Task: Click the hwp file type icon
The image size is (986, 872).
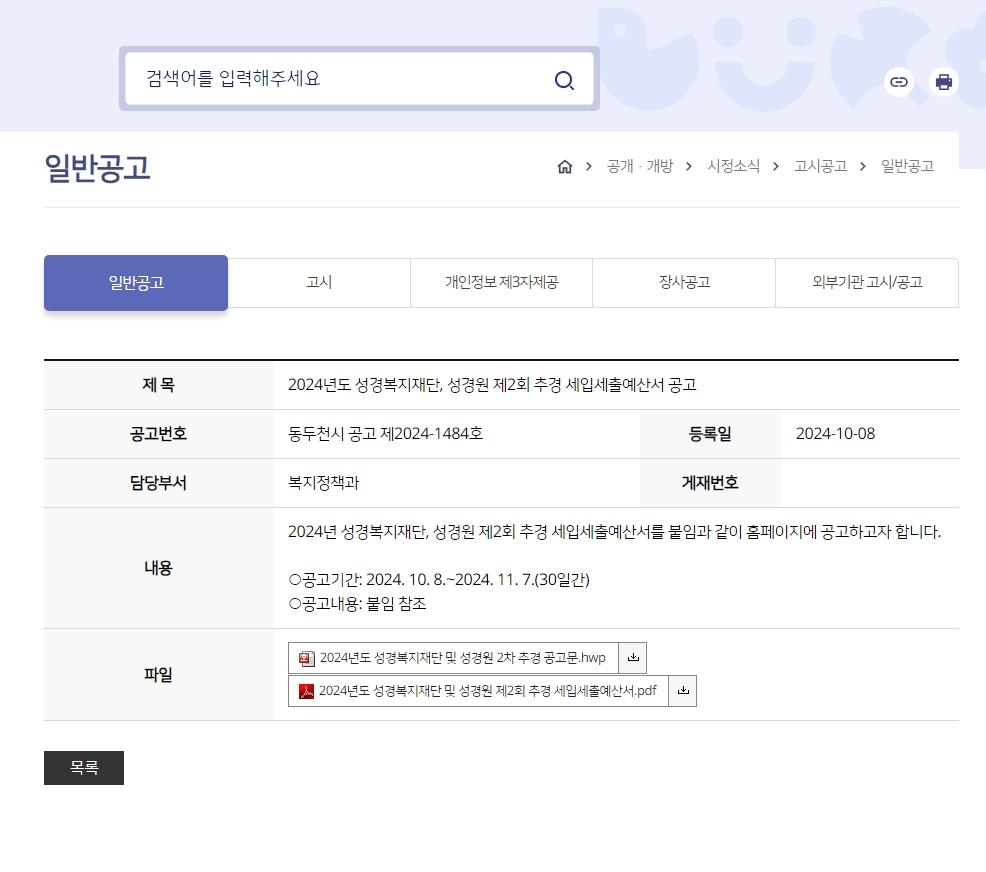Action: [306, 658]
